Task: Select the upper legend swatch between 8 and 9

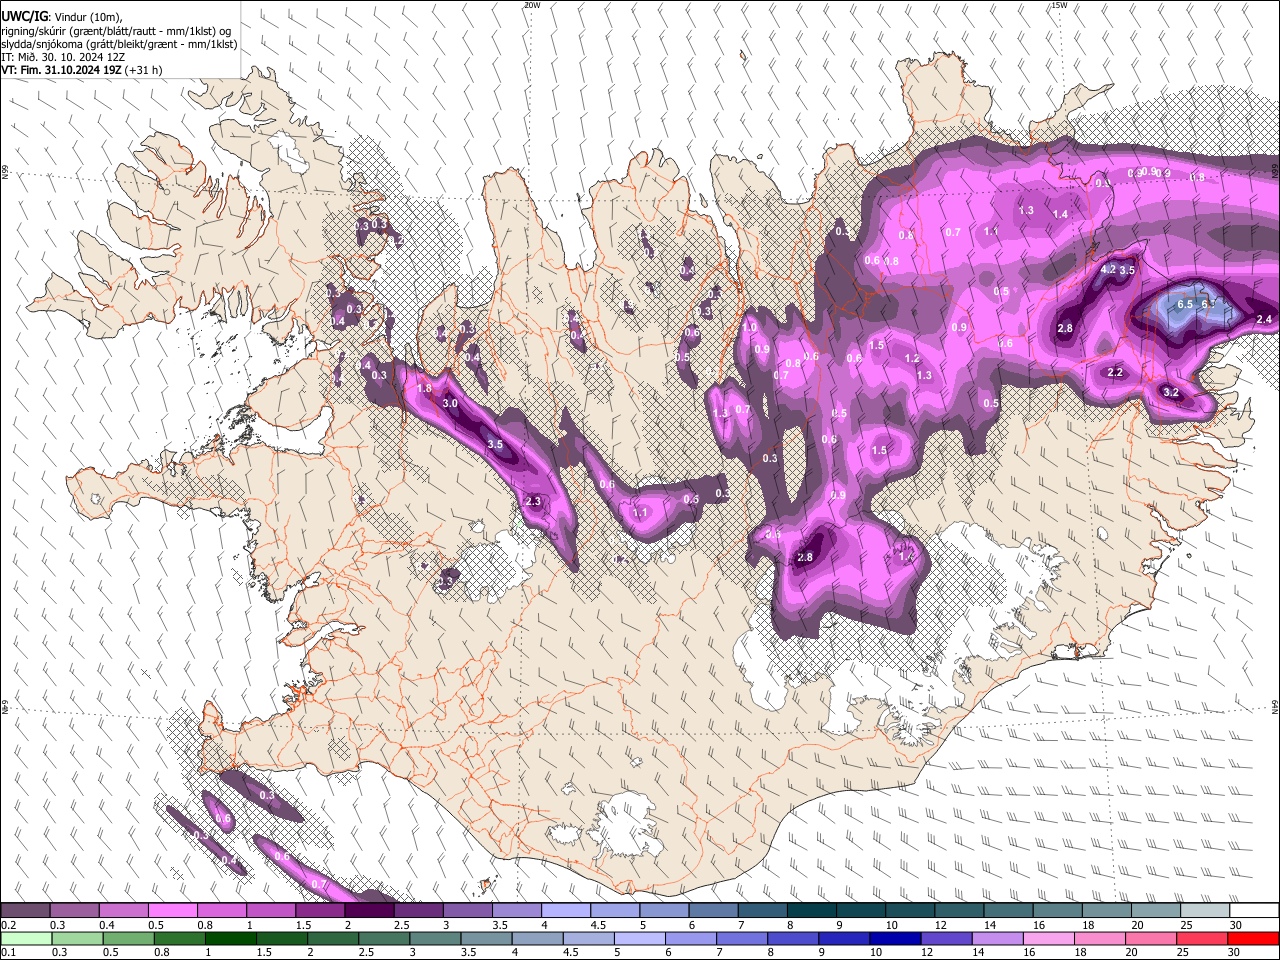Action: point(811,911)
